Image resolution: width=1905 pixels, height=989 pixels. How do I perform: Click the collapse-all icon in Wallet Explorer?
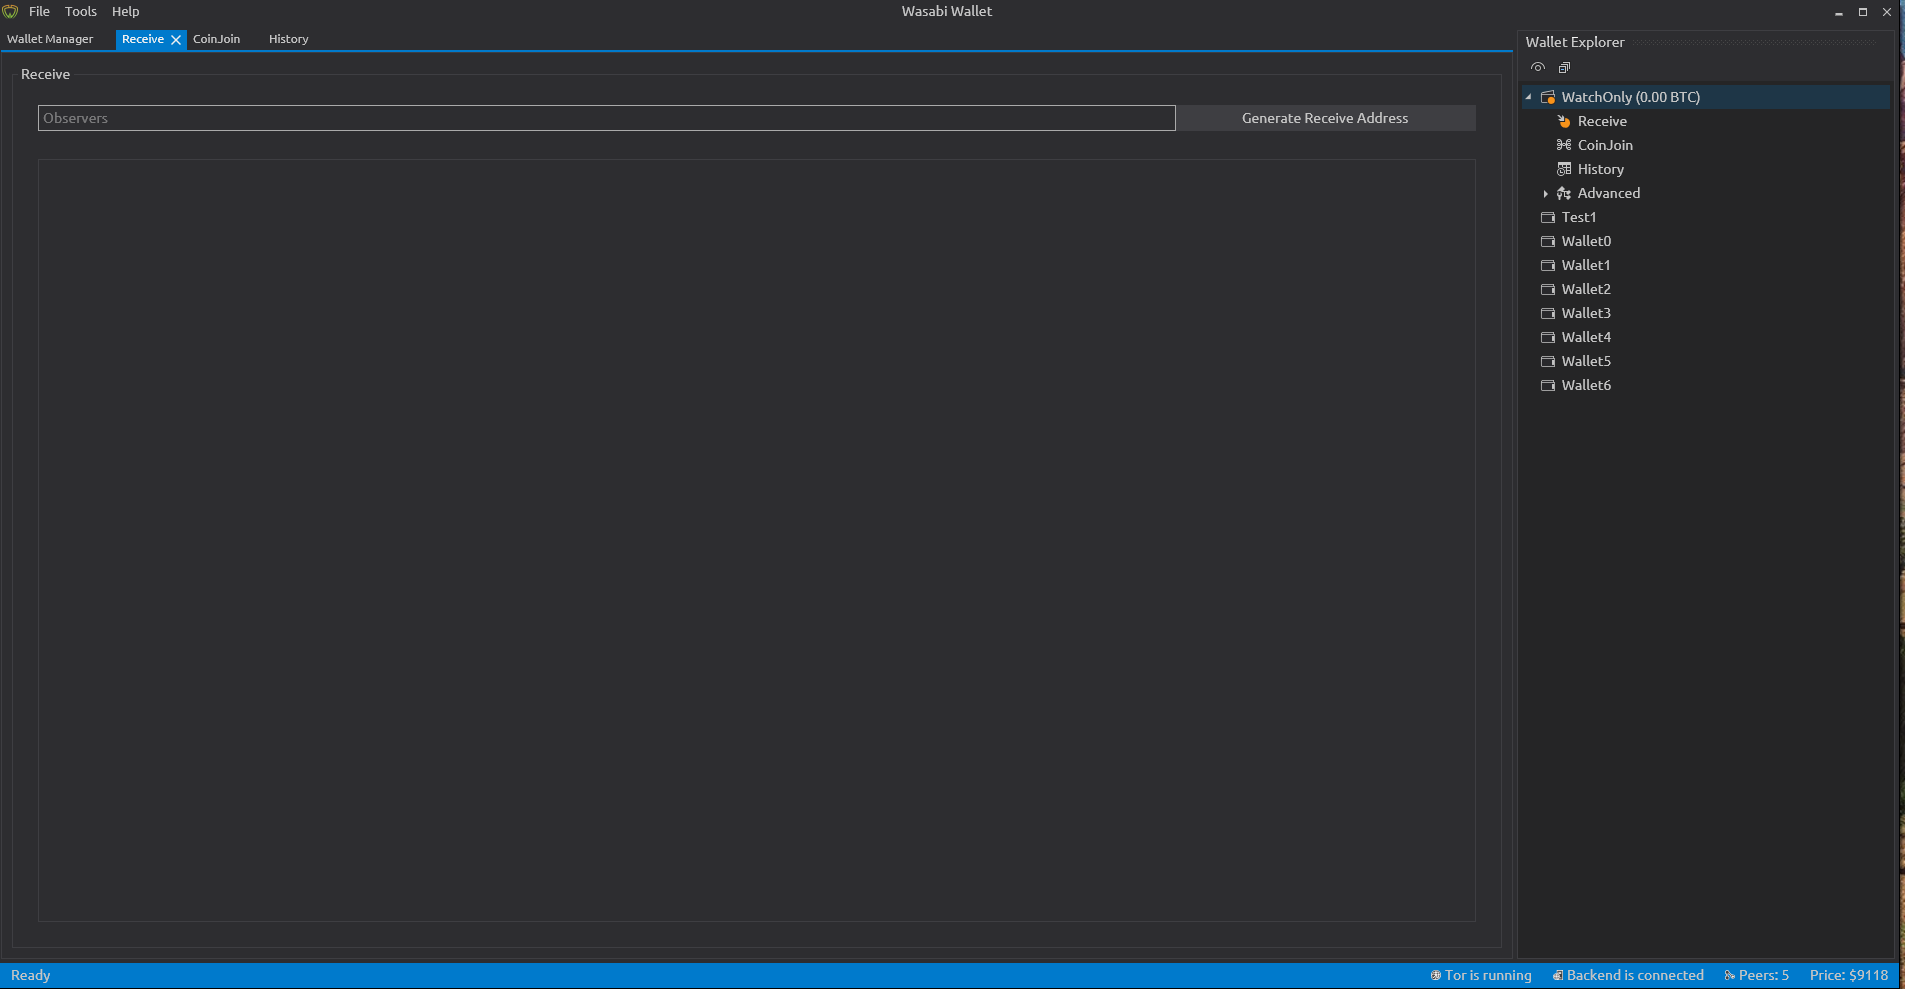1565,68
